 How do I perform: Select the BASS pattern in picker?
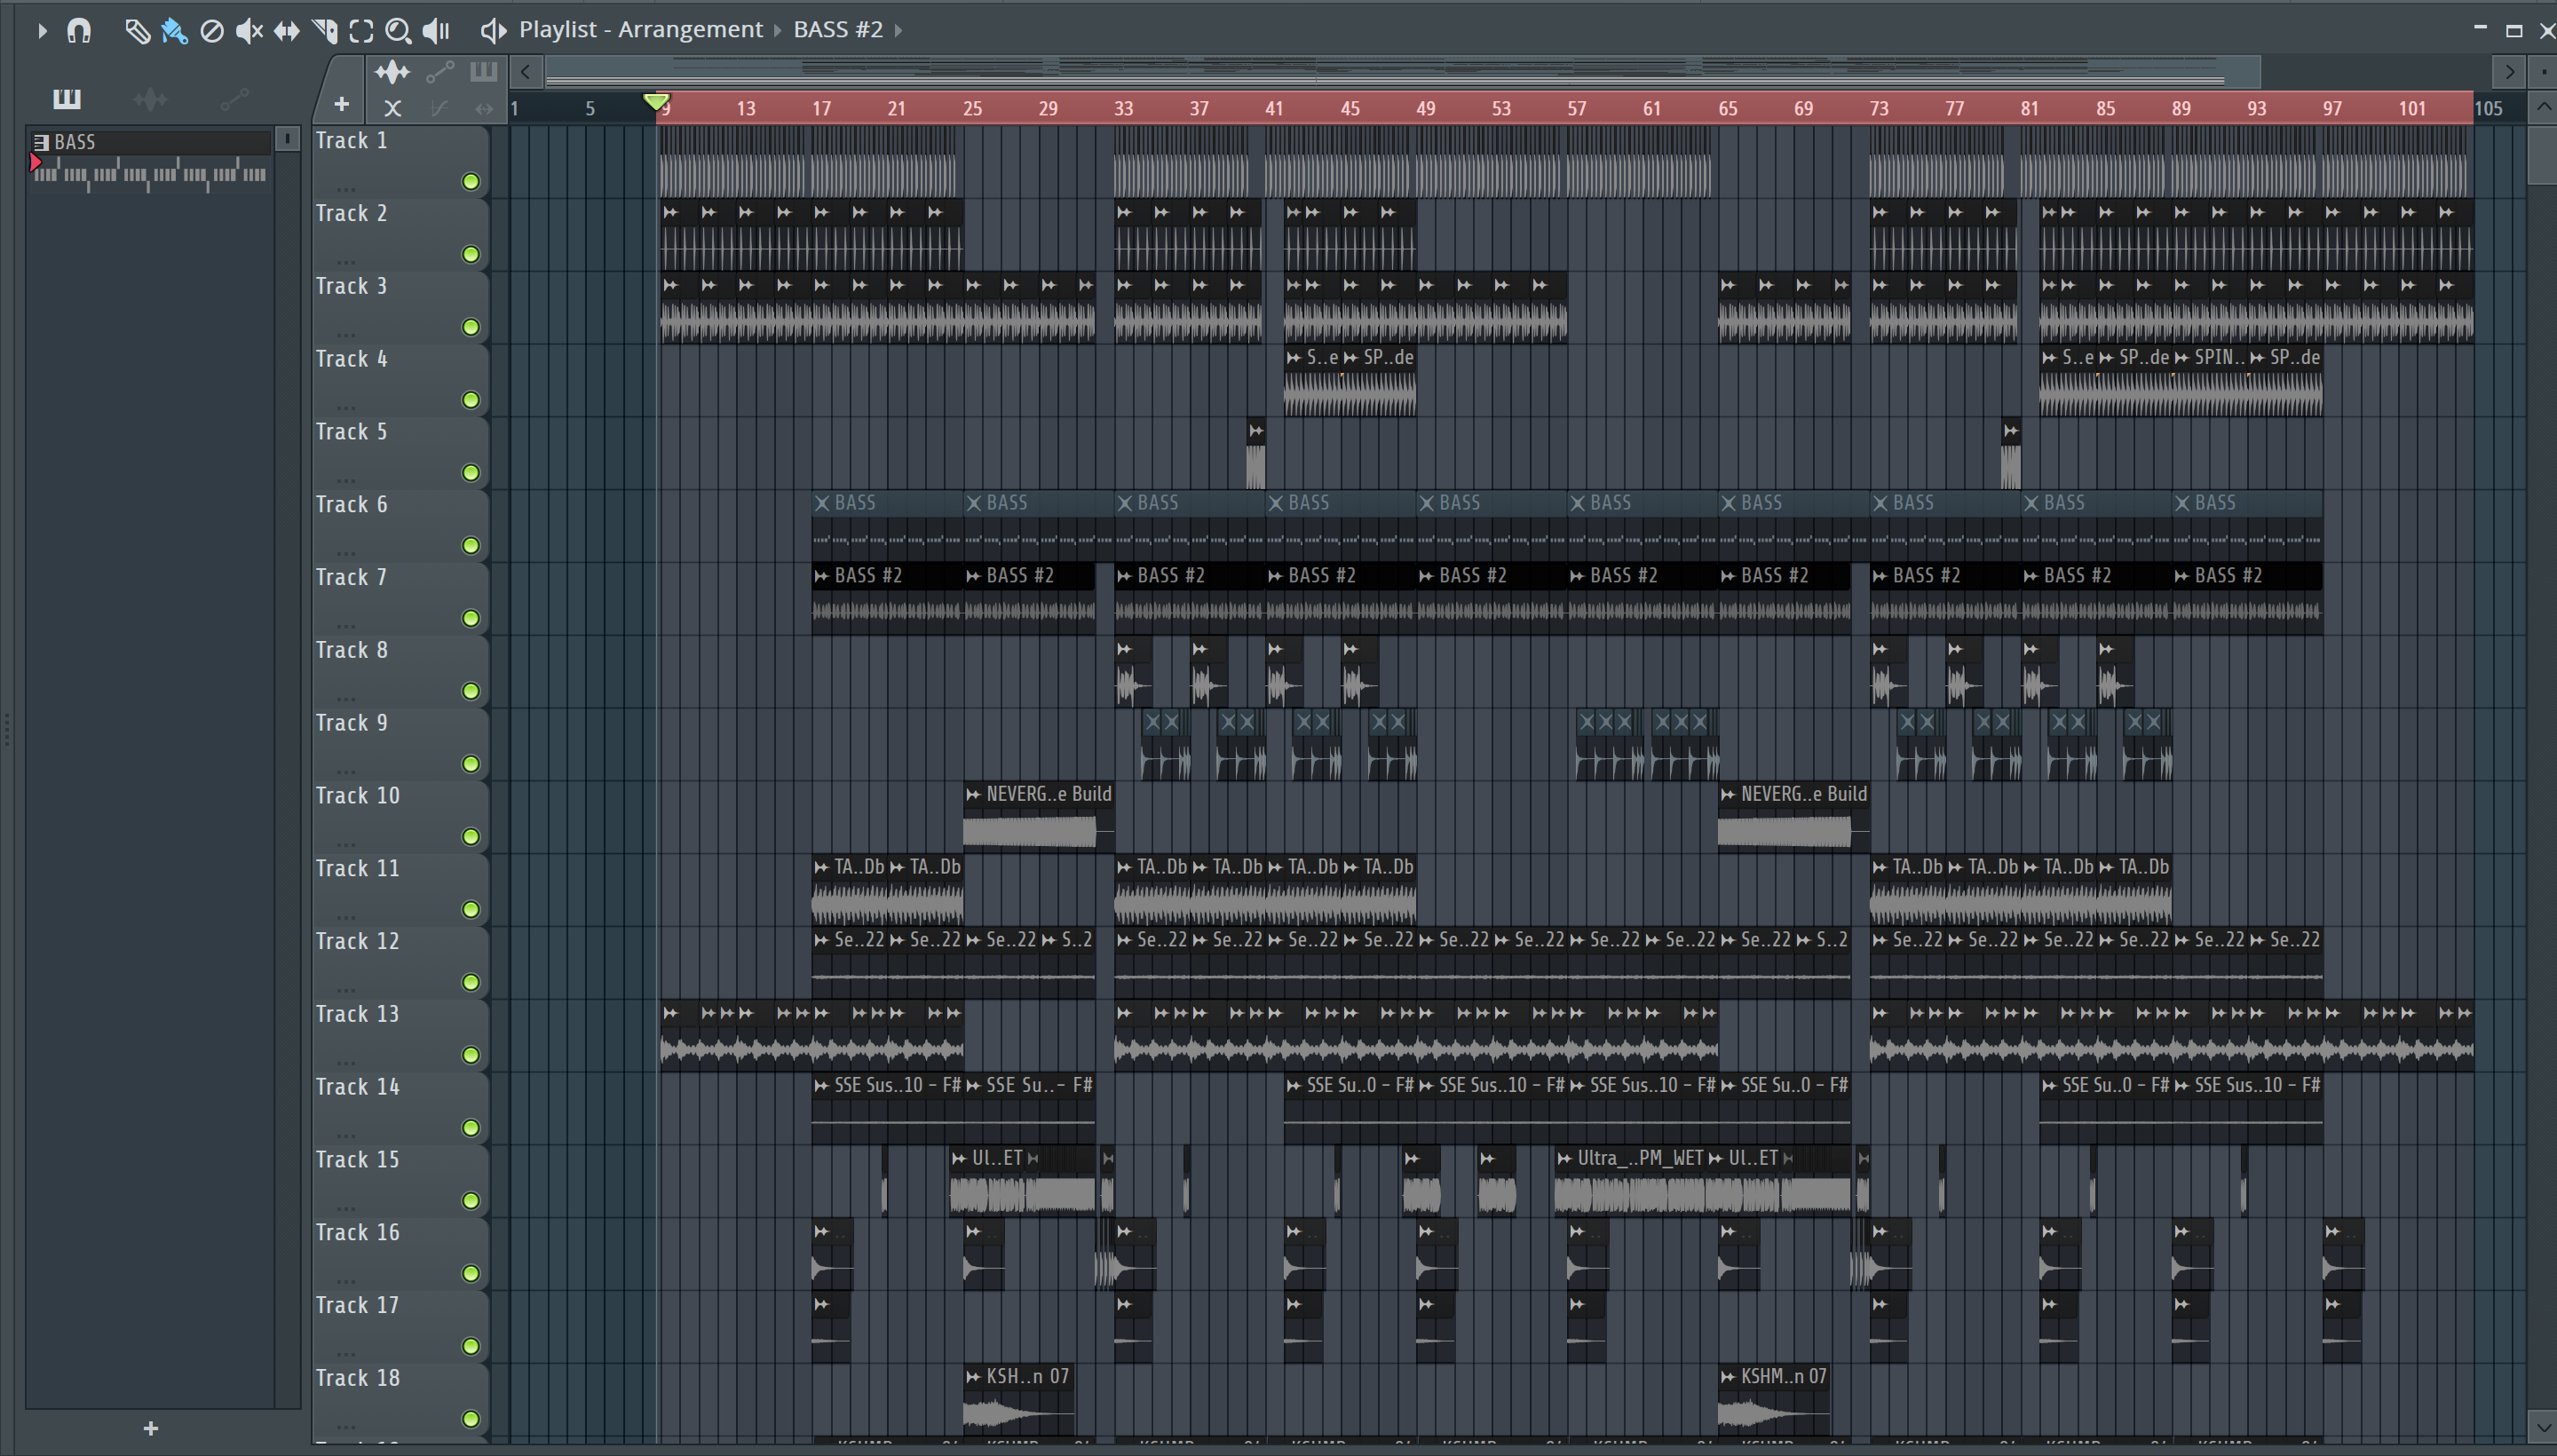click(x=150, y=142)
